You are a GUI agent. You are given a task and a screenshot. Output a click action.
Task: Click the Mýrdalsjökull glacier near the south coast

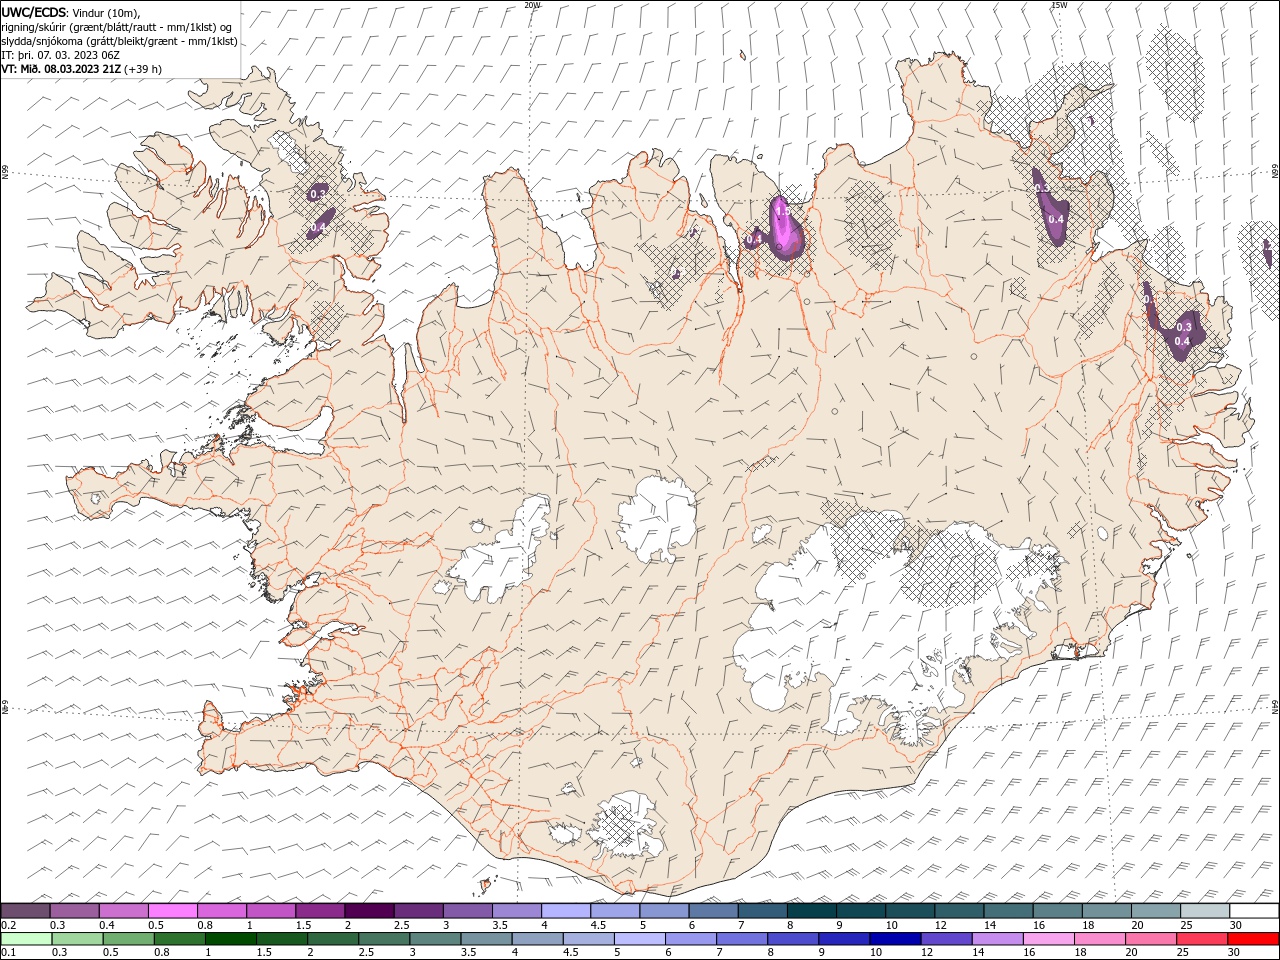tap(626, 825)
